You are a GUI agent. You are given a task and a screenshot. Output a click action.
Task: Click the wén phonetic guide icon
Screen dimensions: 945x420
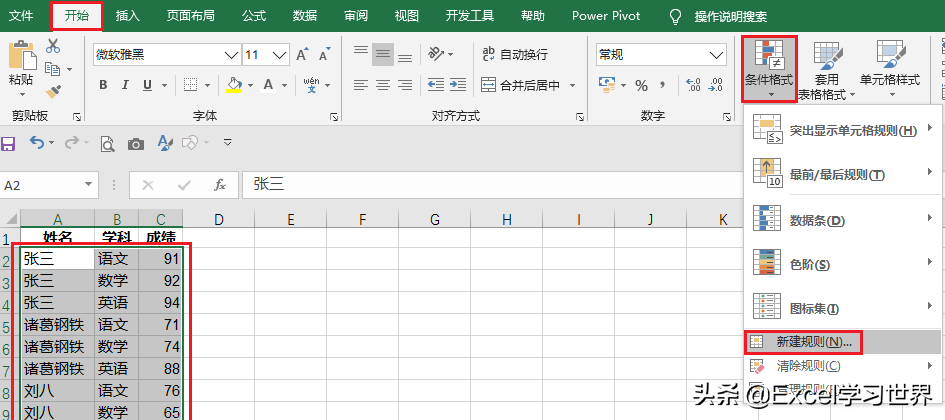(x=312, y=84)
